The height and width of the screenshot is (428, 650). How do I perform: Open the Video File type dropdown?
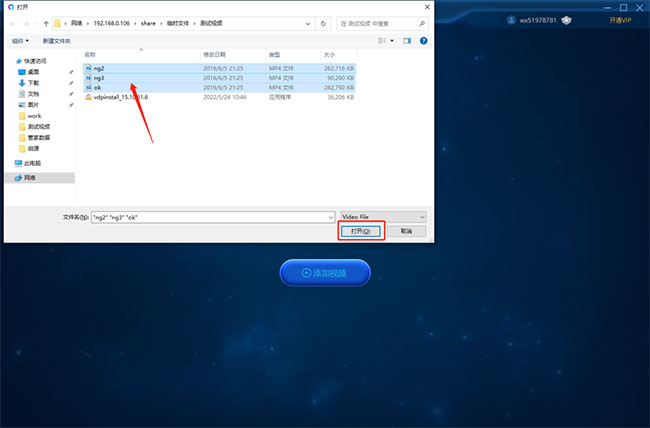(383, 217)
